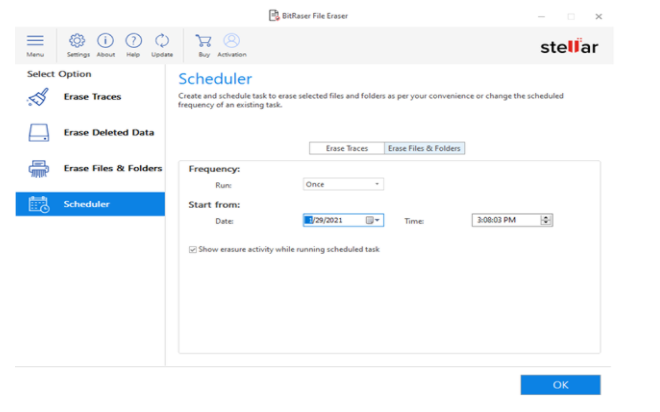Select the Erase Traces brush icon in sidebar
Image resolution: width=660 pixels, height=412 pixels.
tap(38, 97)
